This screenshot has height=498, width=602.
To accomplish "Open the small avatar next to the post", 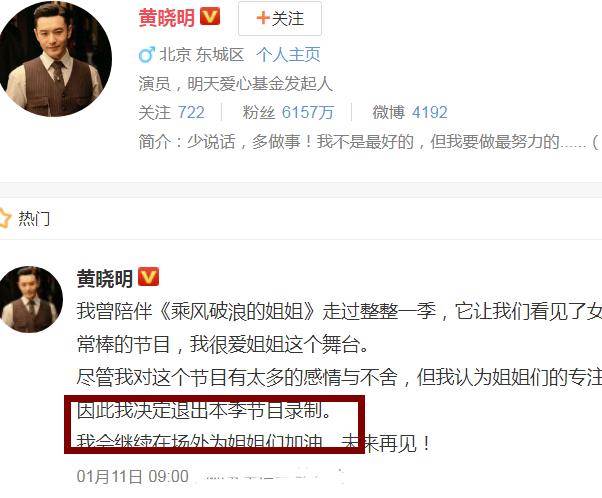I will click(x=31, y=299).
